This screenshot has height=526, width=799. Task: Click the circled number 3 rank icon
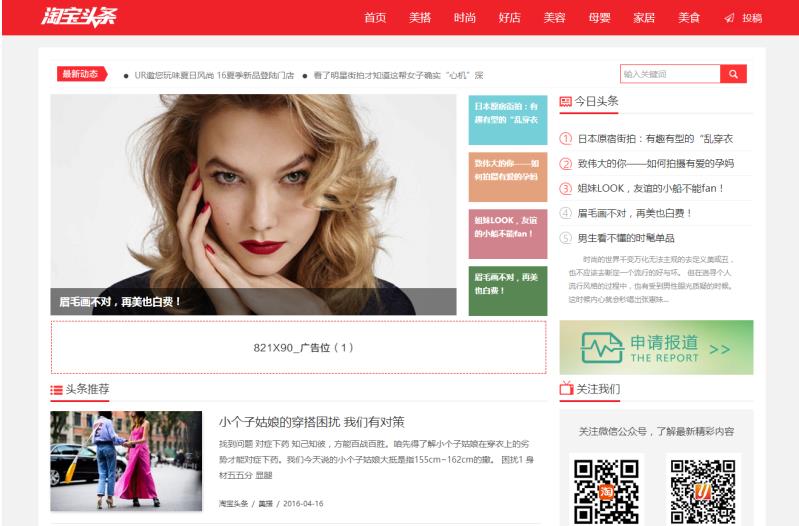click(x=566, y=189)
